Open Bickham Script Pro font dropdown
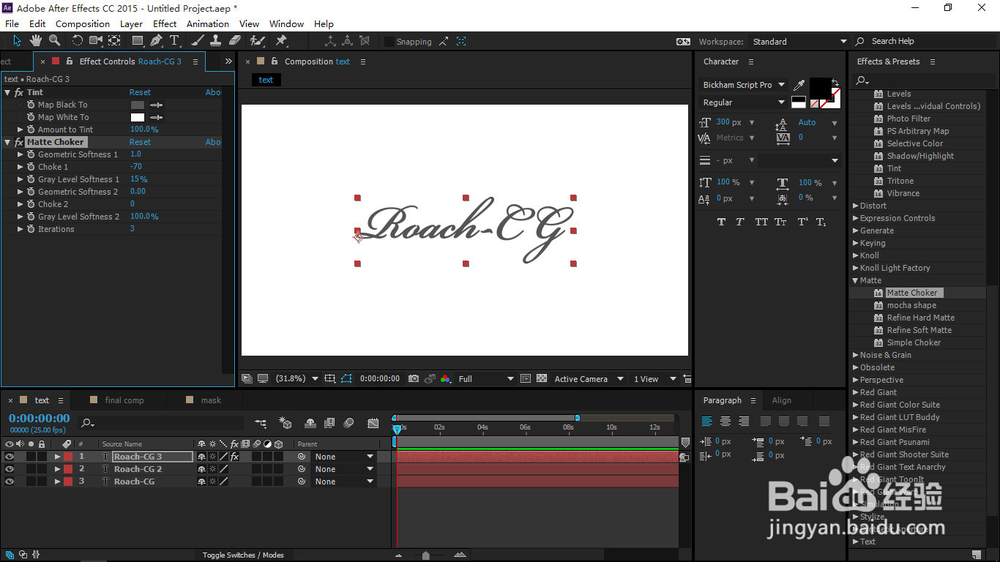This screenshot has width=1000, height=562. point(743,85)
